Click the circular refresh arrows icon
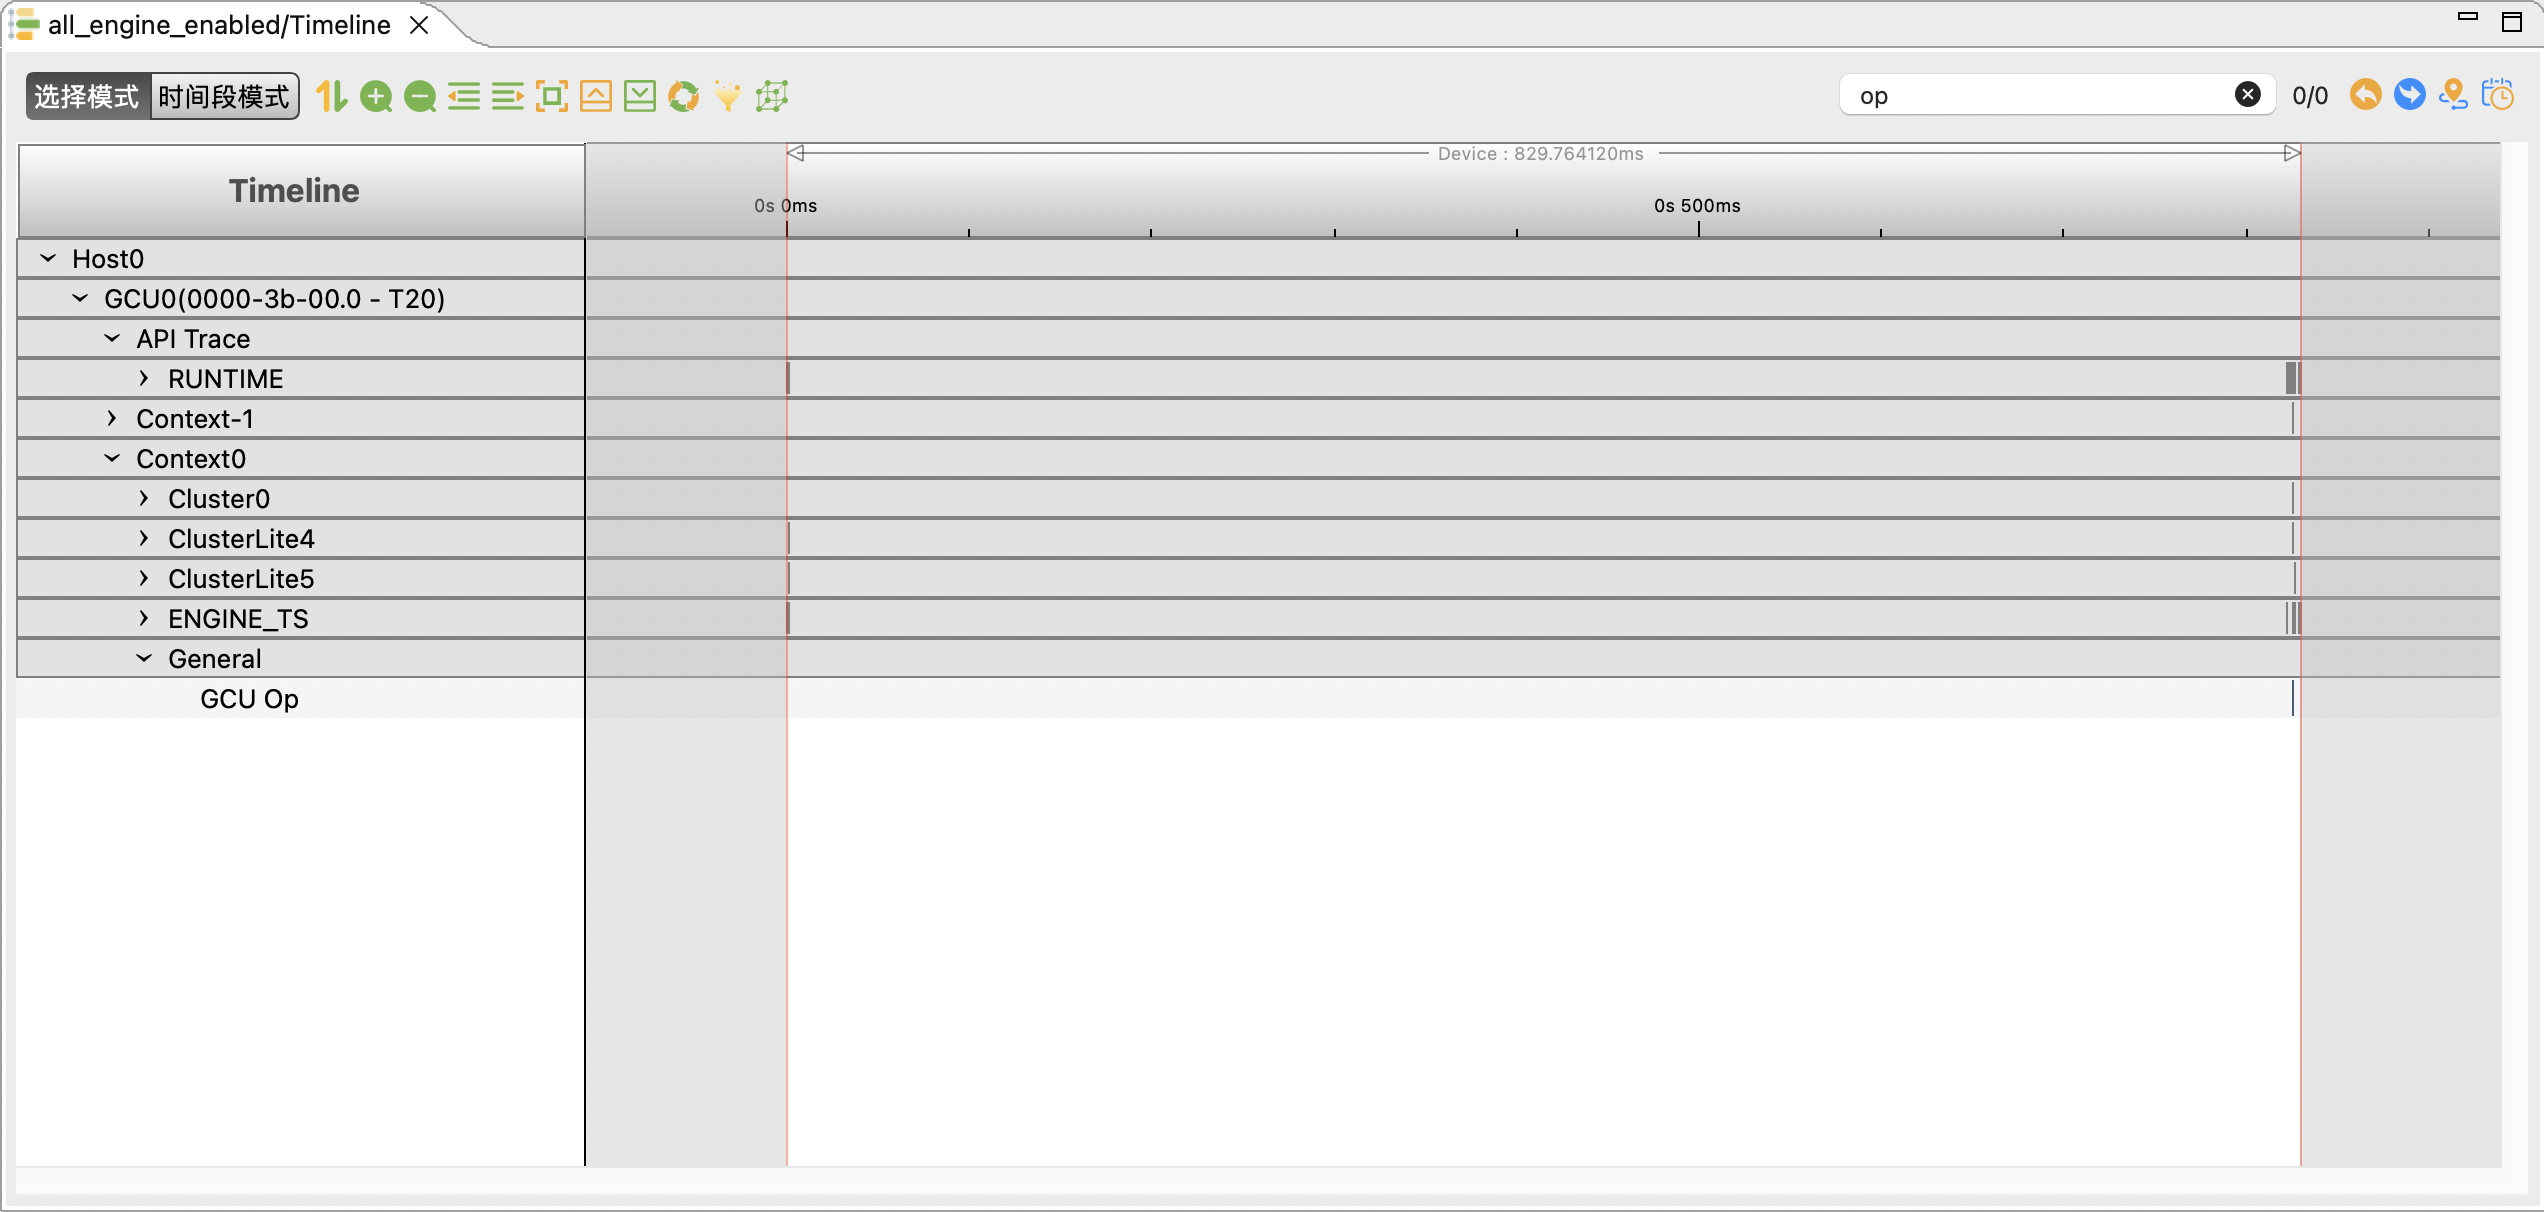The image size is (2544, 1212). pyautogui.click(x=684, y=96)
